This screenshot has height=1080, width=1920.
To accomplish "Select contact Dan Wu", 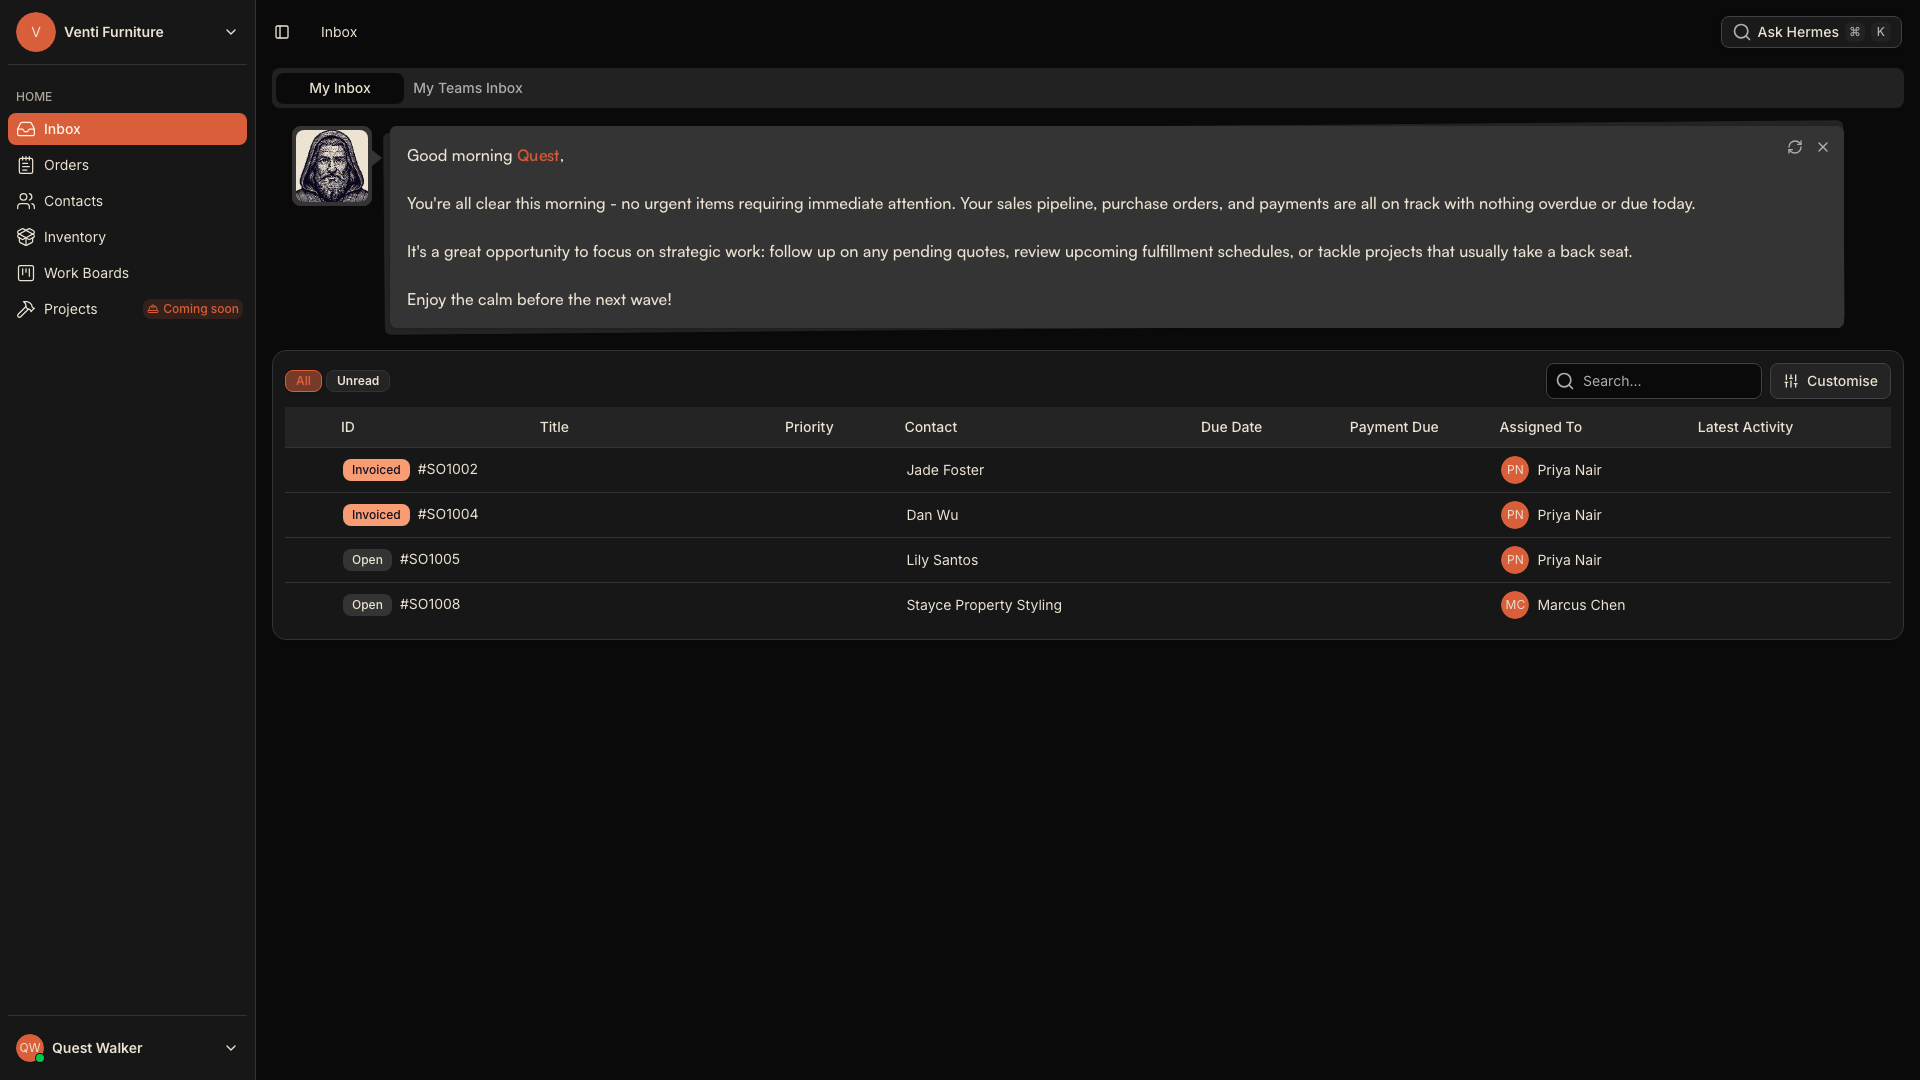I will 932,515.
